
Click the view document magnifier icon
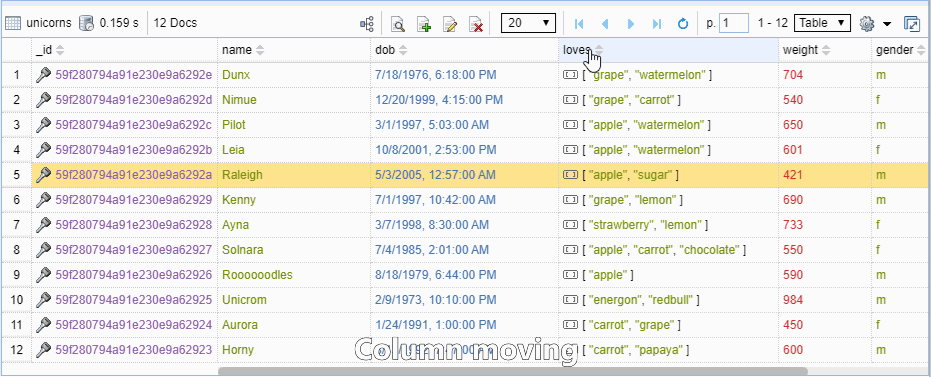click(398, 24)
